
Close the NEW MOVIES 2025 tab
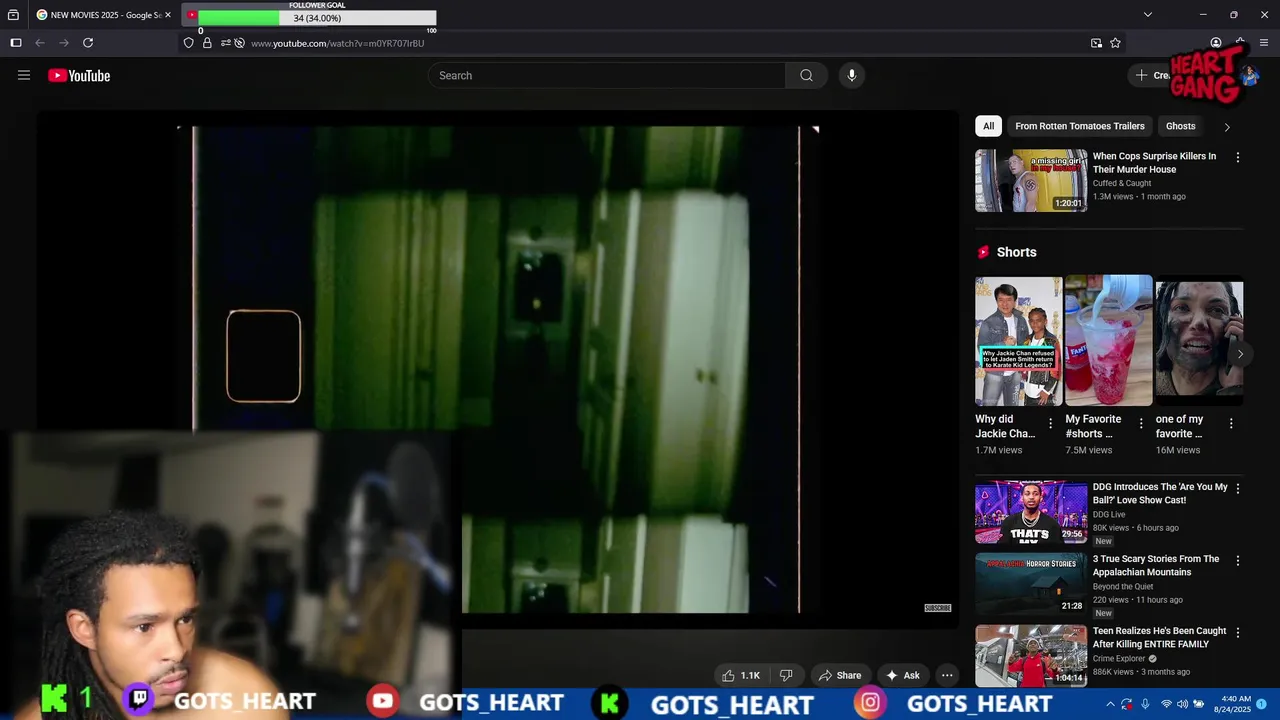point(168,15)
